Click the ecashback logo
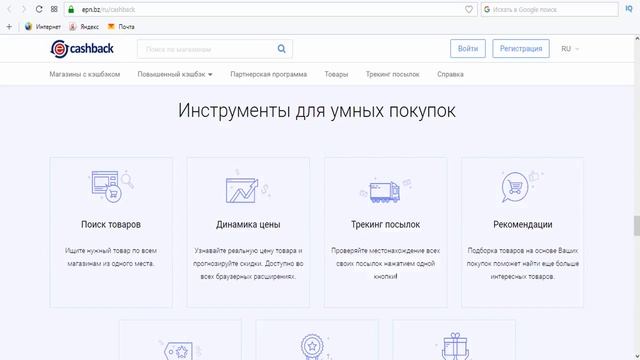 [x=82, y=49]
